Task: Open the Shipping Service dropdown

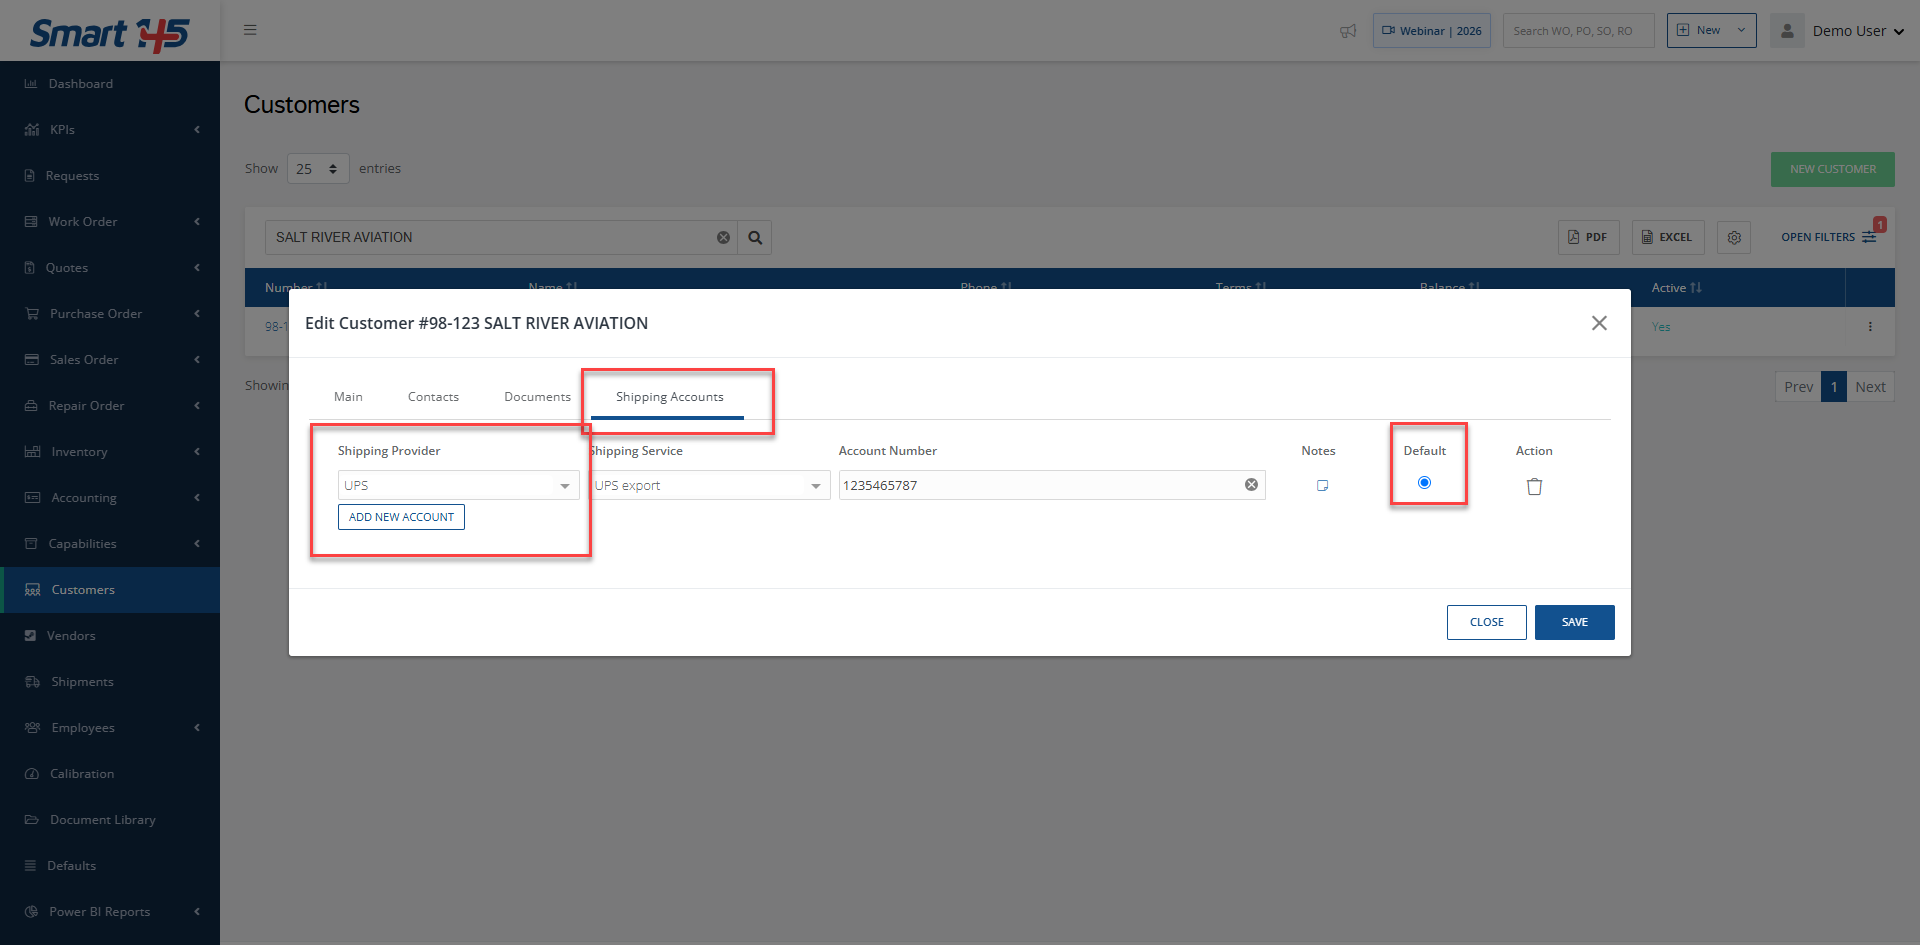Action: [709, 485]
